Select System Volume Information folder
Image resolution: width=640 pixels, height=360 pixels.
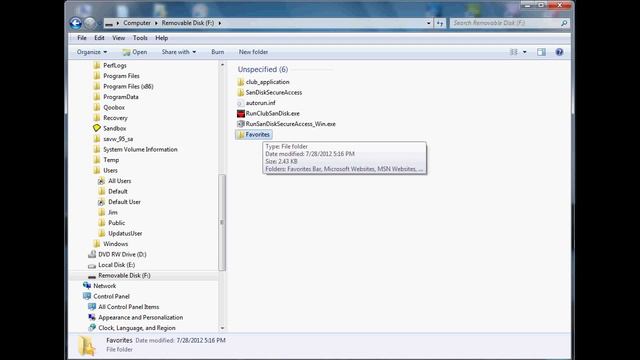pos(140,149)
